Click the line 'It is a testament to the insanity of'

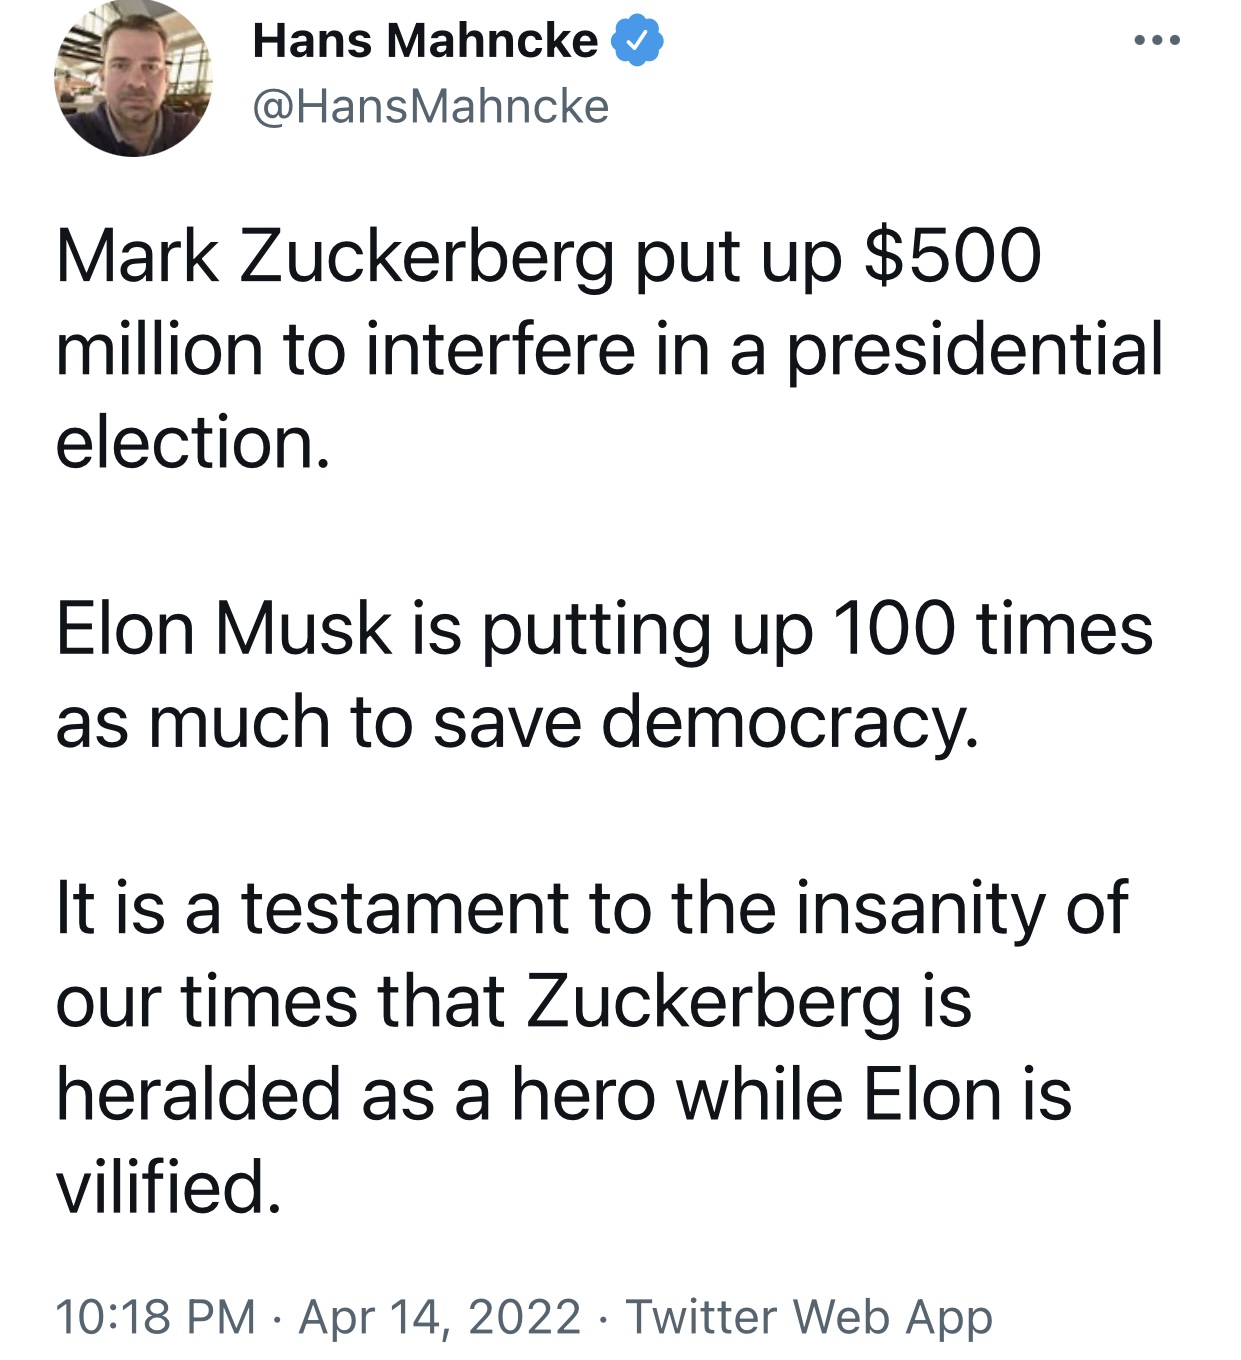592,908
